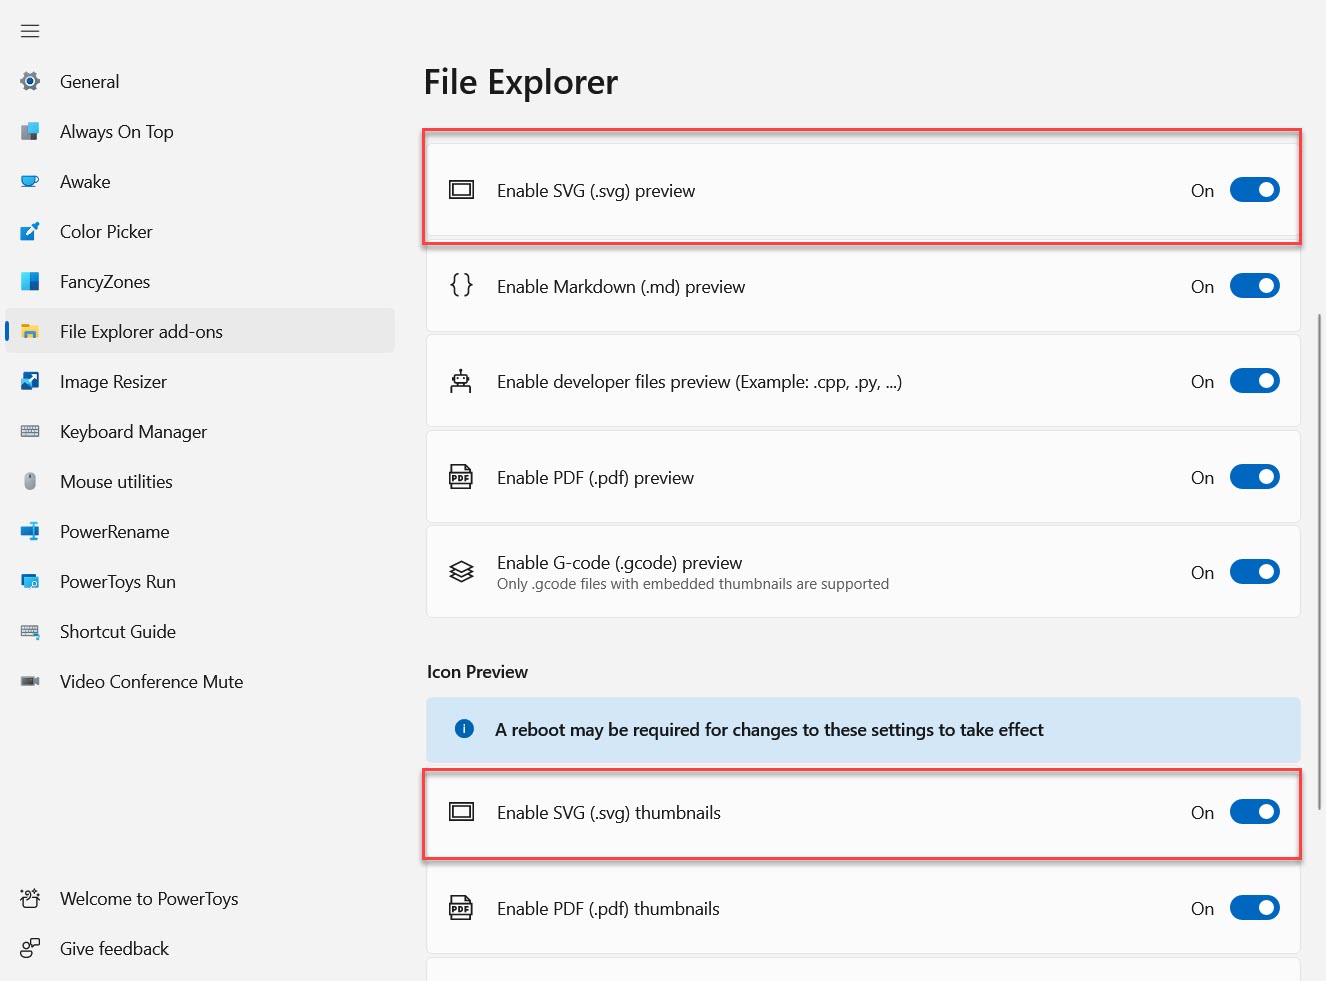Image resolution: width=1326 pixels, height=981 pixels.
Task: Click the Always On Top icon
Action: point(30,131)
